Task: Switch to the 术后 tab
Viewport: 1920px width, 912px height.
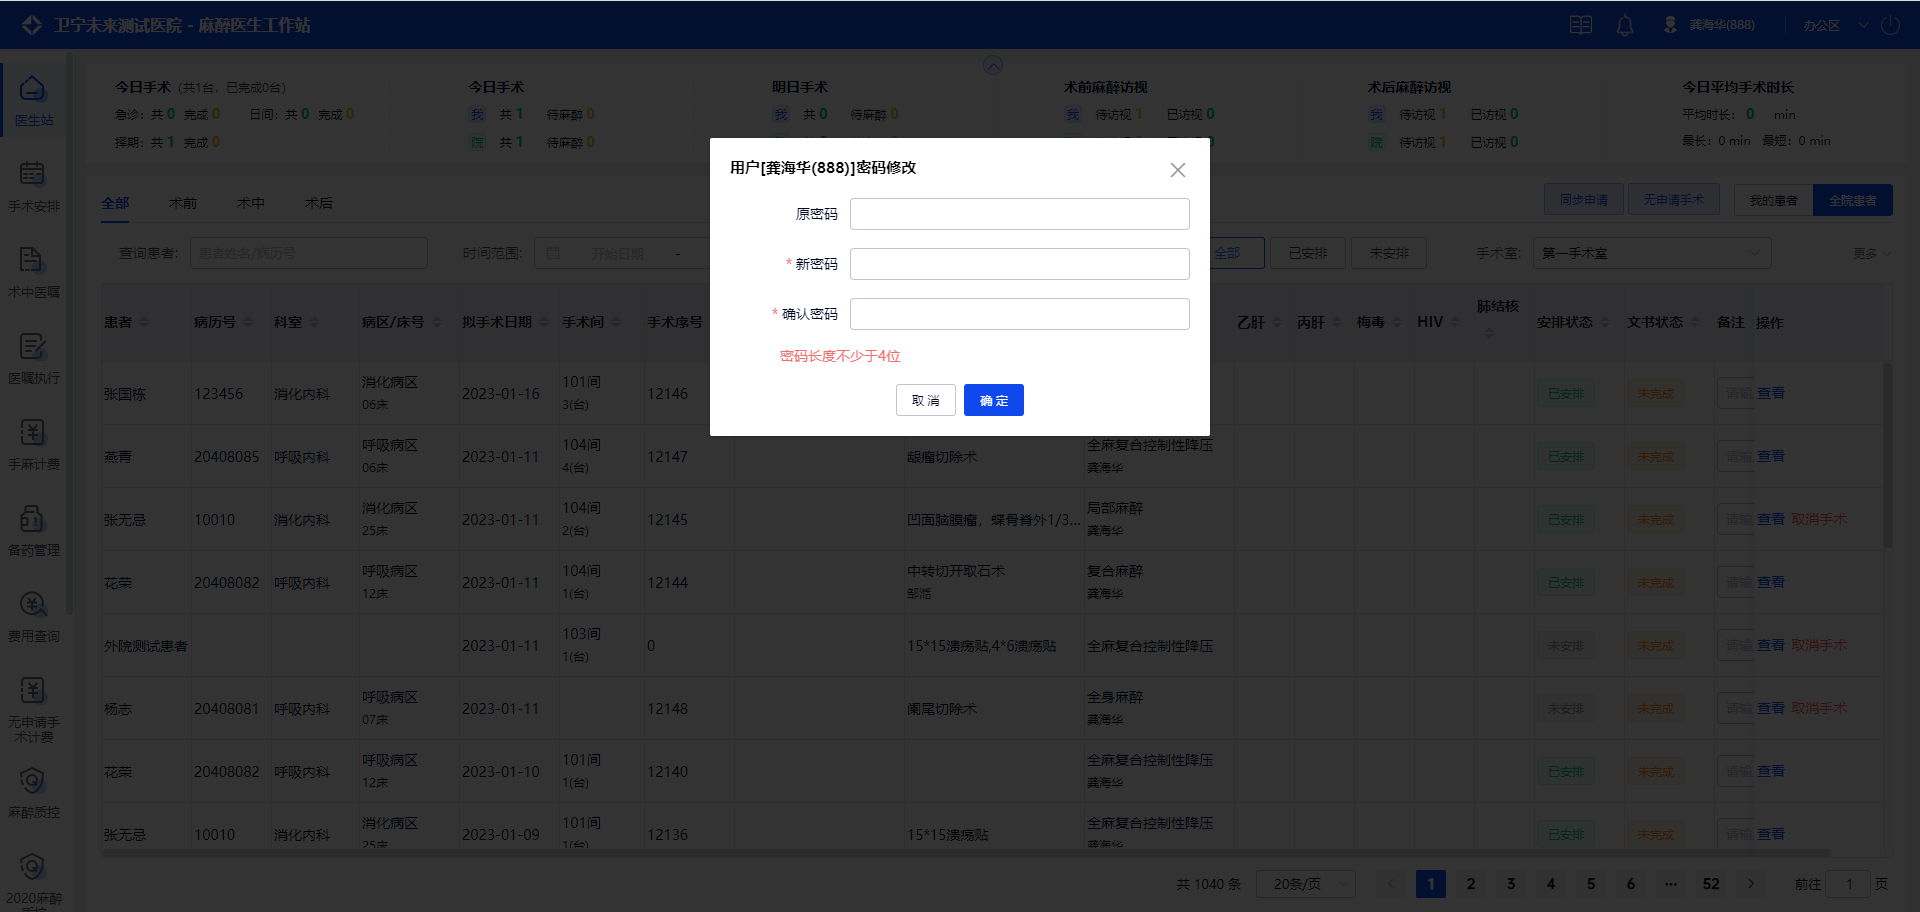Action: pyautogui.click(x=318, y=203)
